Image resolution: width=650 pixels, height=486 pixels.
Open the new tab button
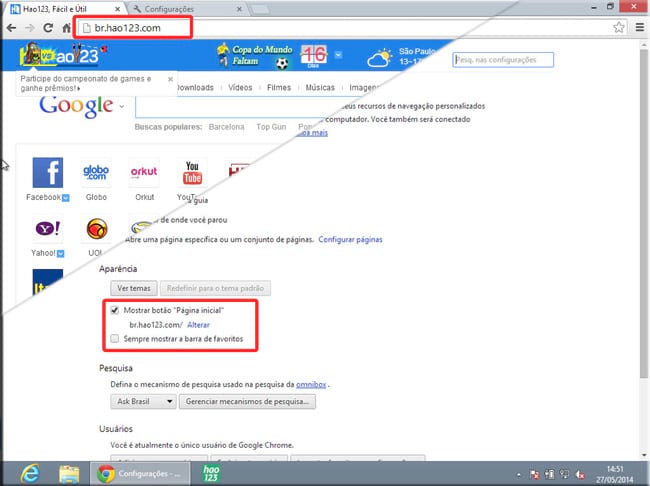tap(260, 9)
